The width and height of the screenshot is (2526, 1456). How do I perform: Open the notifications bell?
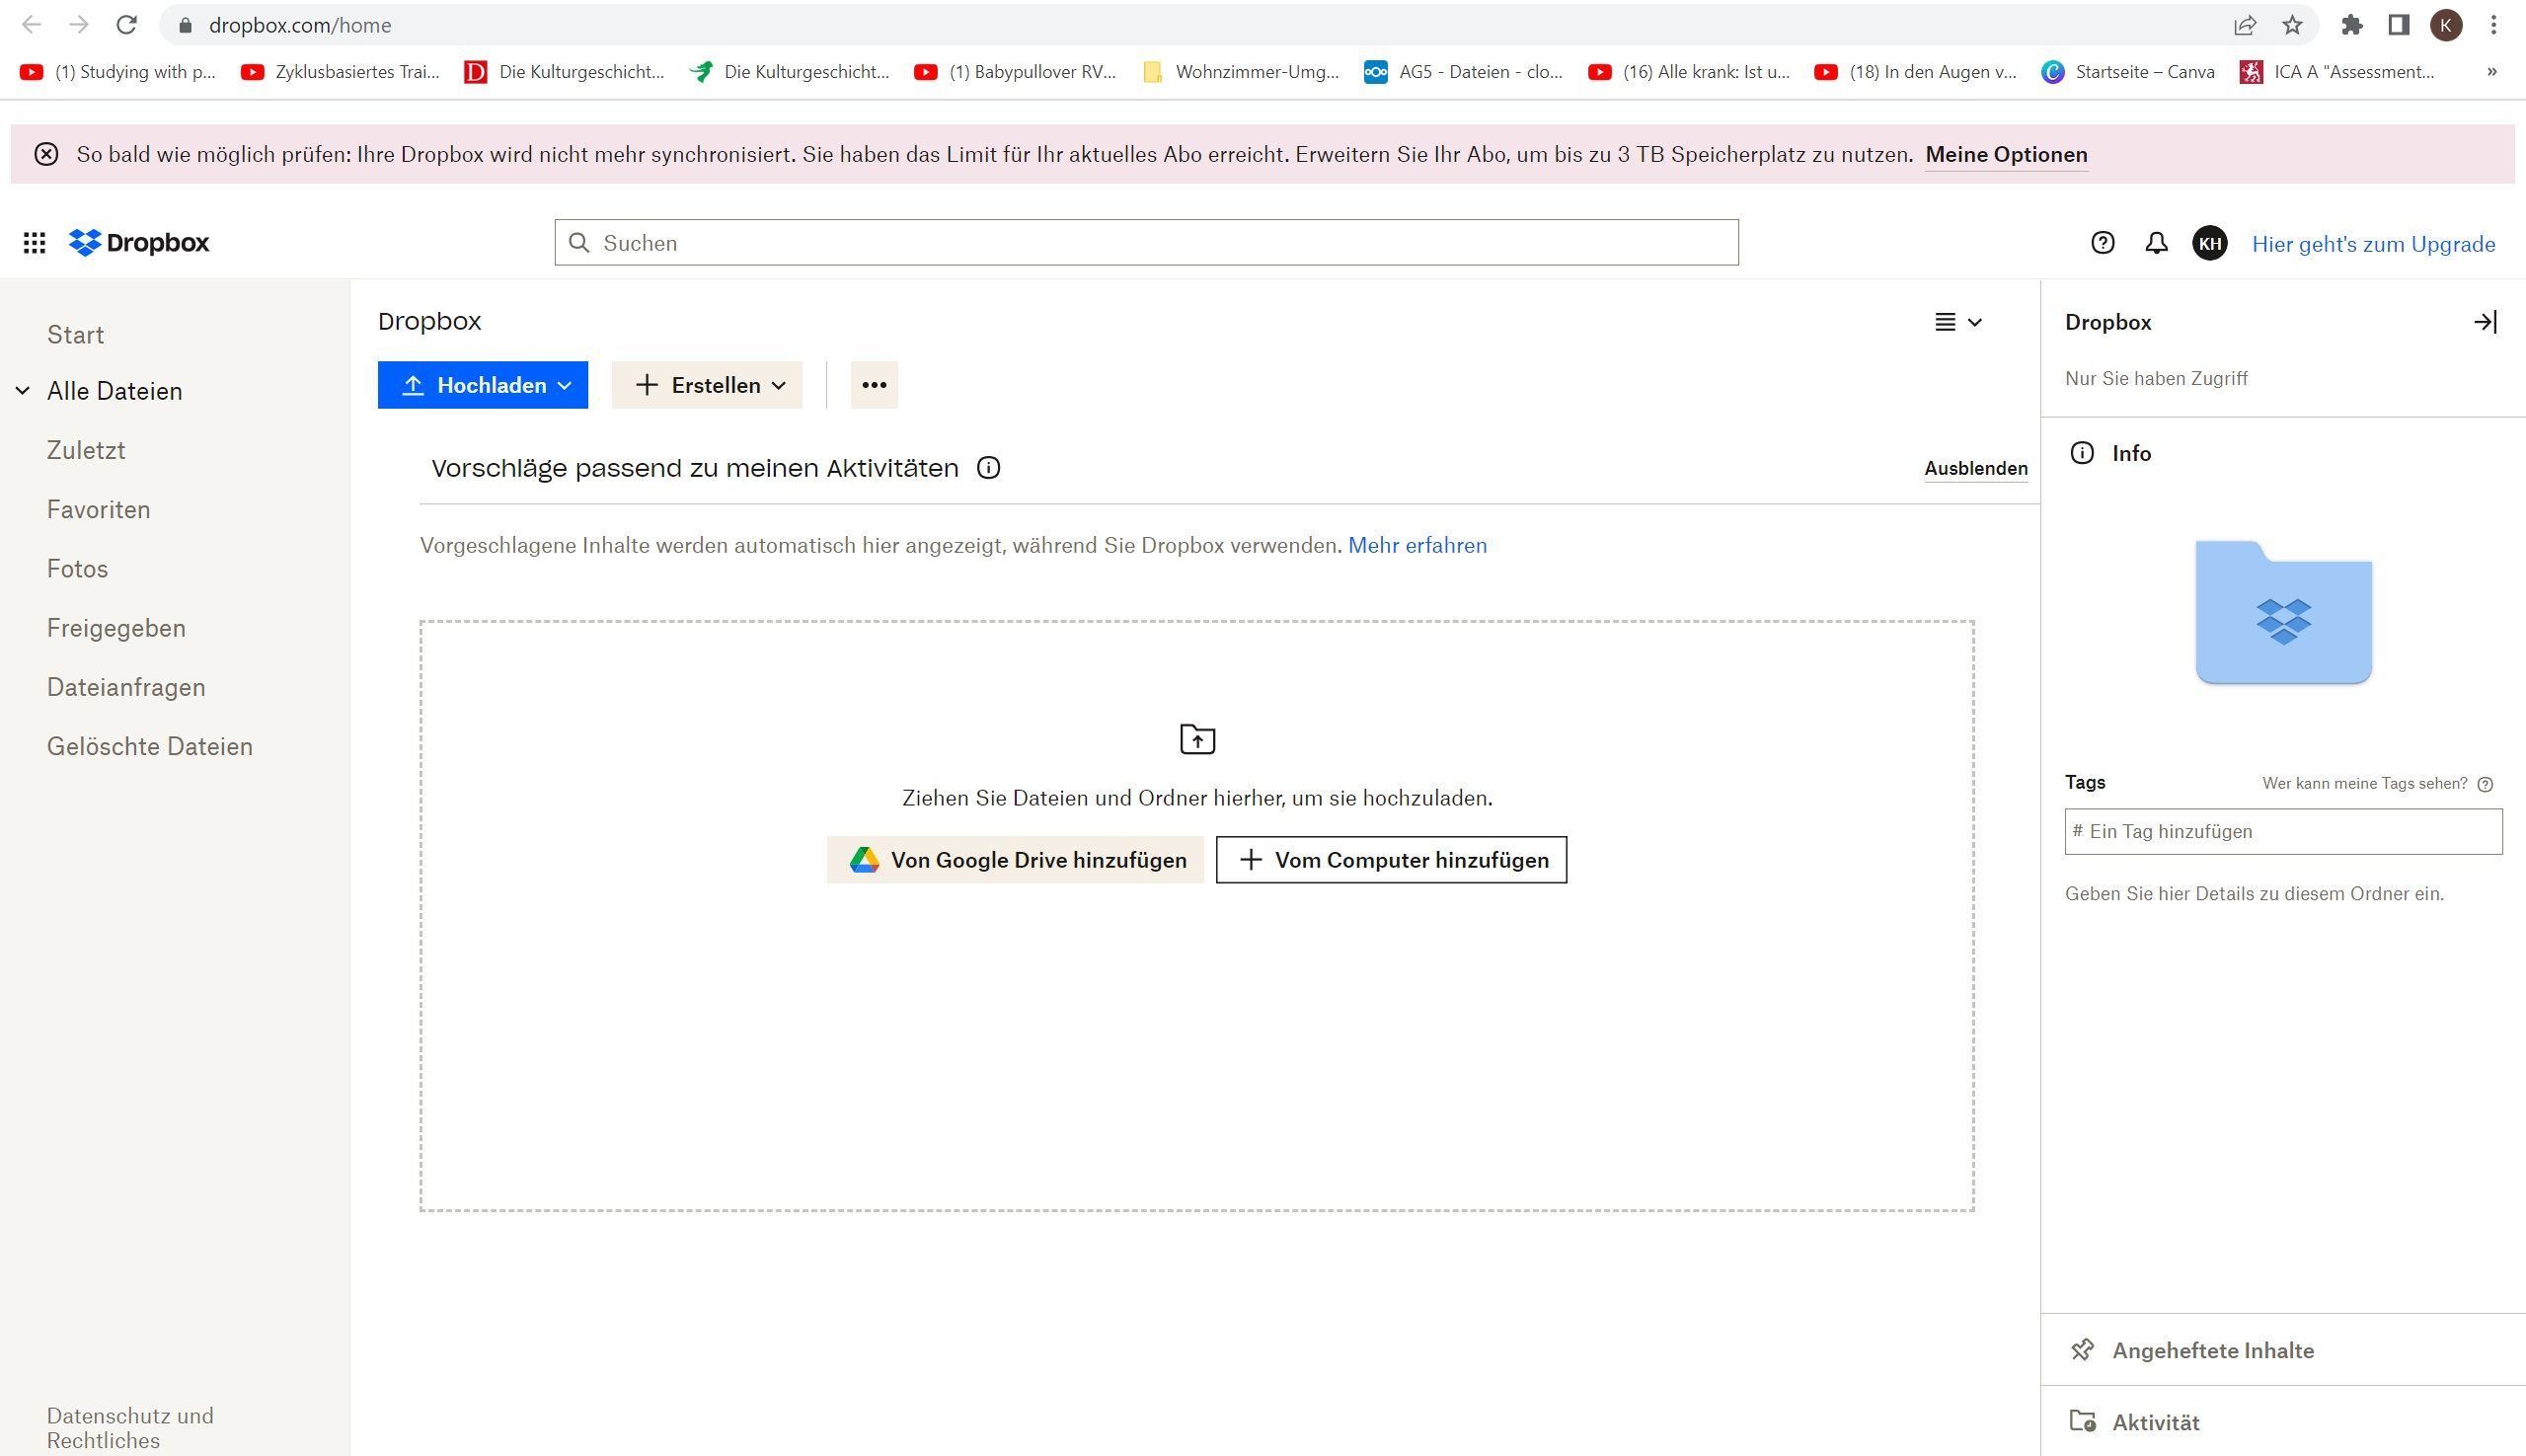pyautogui.click(x=2156, y=243)
